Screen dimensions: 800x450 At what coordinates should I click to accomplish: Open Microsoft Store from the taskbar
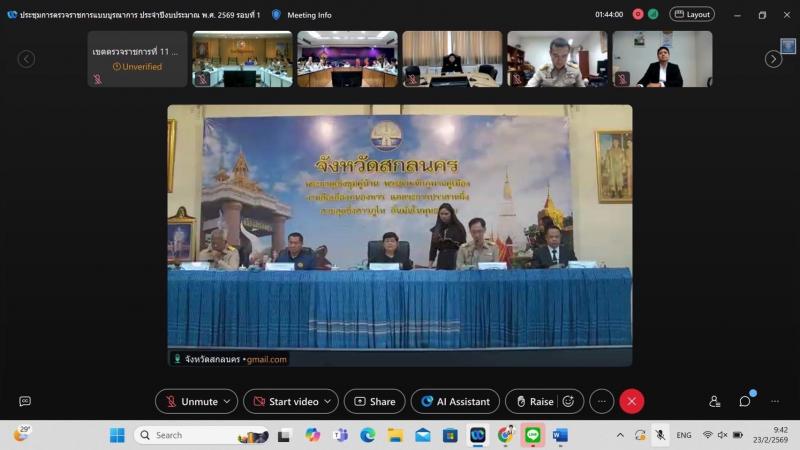point(450,435)
